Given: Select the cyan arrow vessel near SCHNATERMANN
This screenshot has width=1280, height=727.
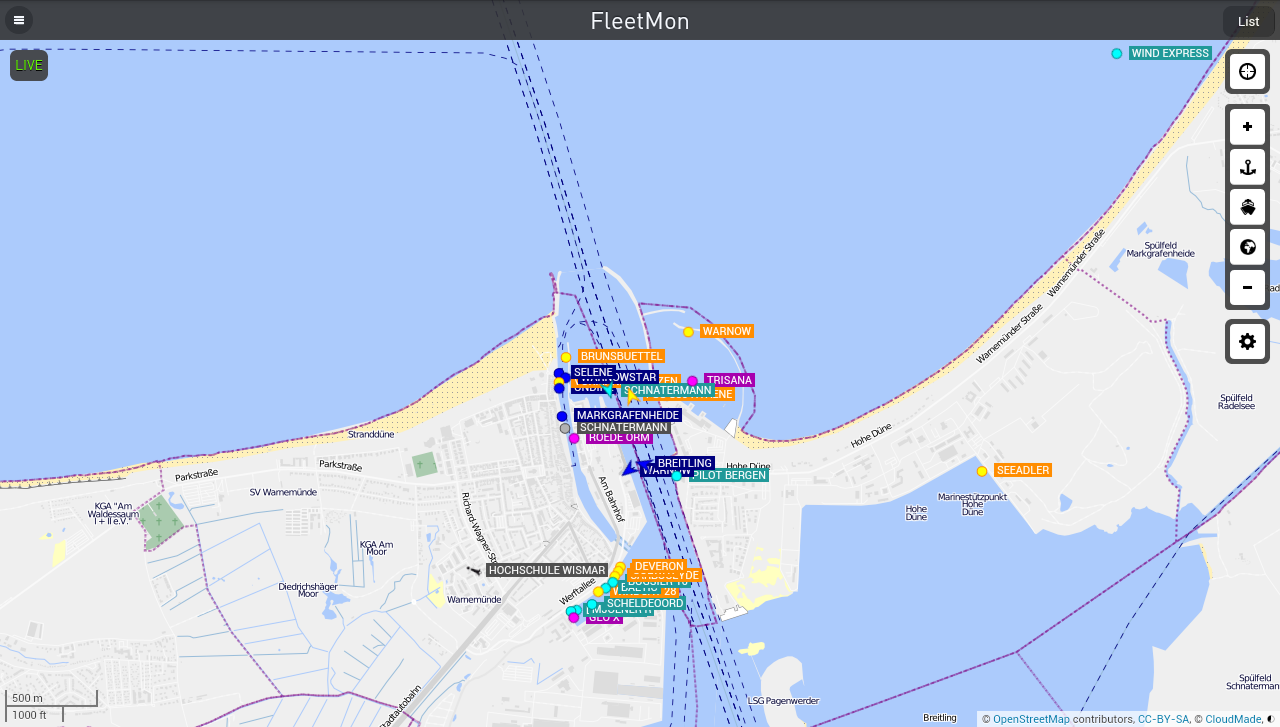Looking at the screenshot, I should (607, 390).
